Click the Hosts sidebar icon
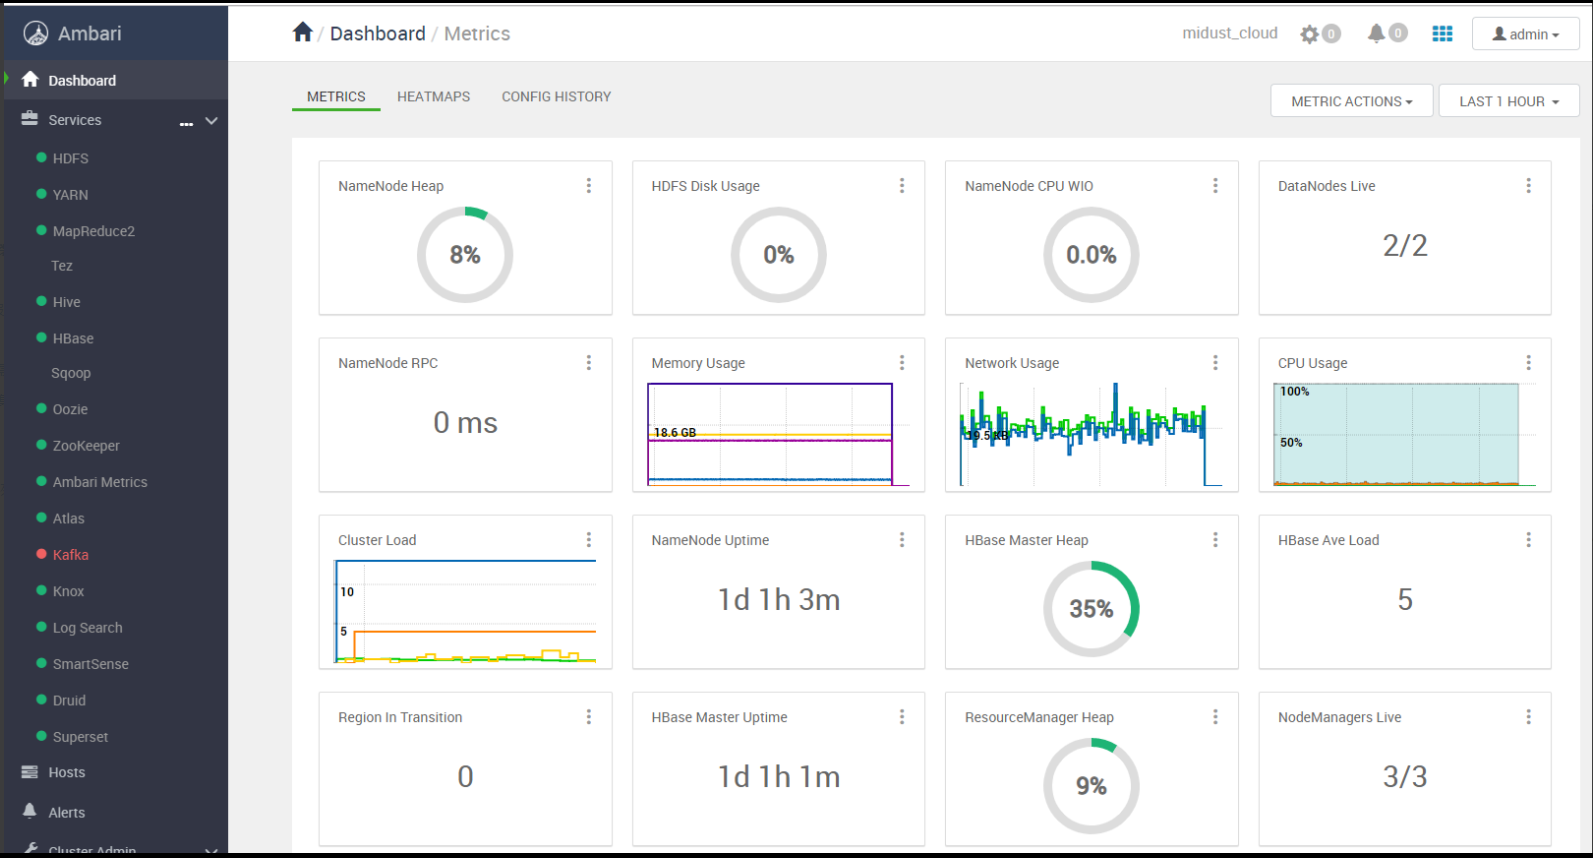 (x=30, y=772)
